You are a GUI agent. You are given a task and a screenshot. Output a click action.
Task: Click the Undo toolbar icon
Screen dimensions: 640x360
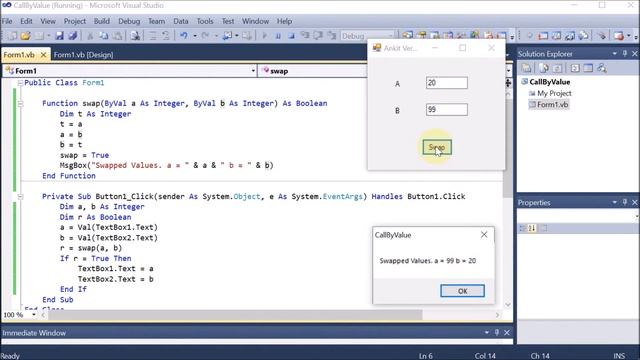click(184, 36)
